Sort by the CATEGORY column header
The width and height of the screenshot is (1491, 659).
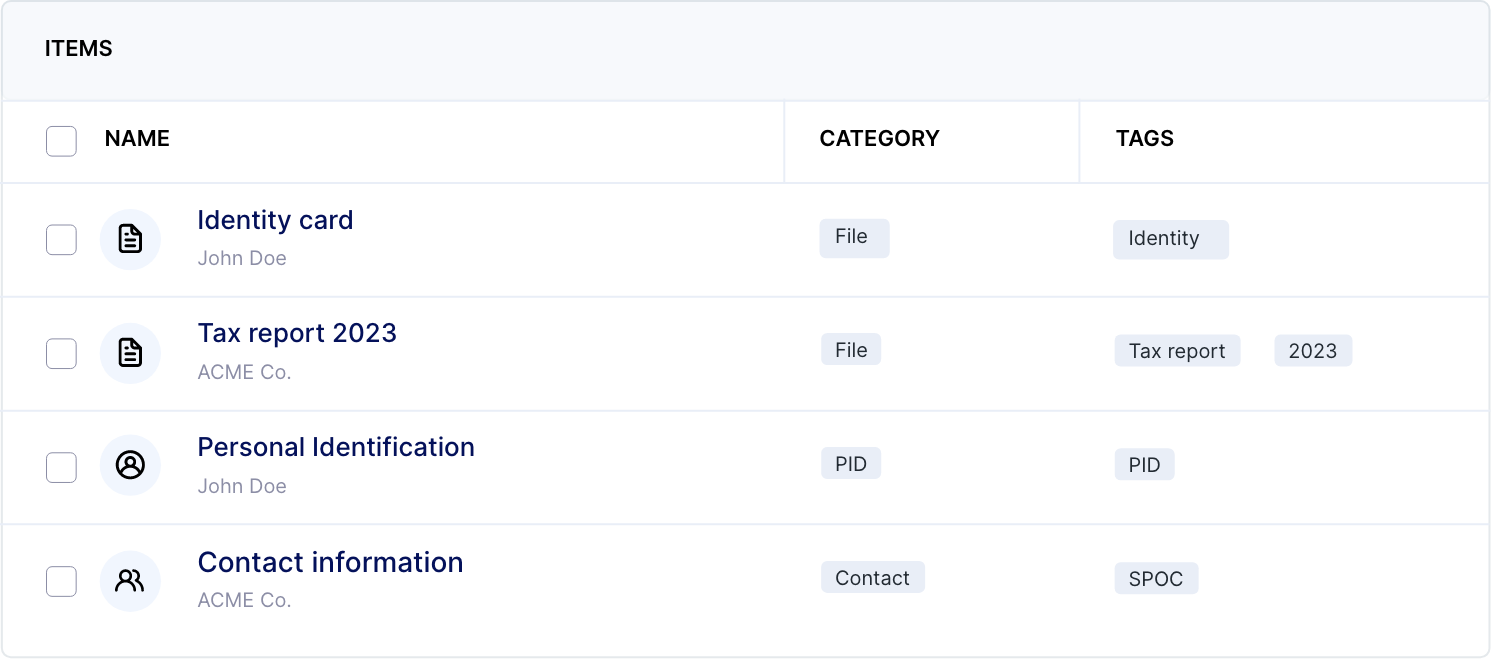tap(880, 139)
